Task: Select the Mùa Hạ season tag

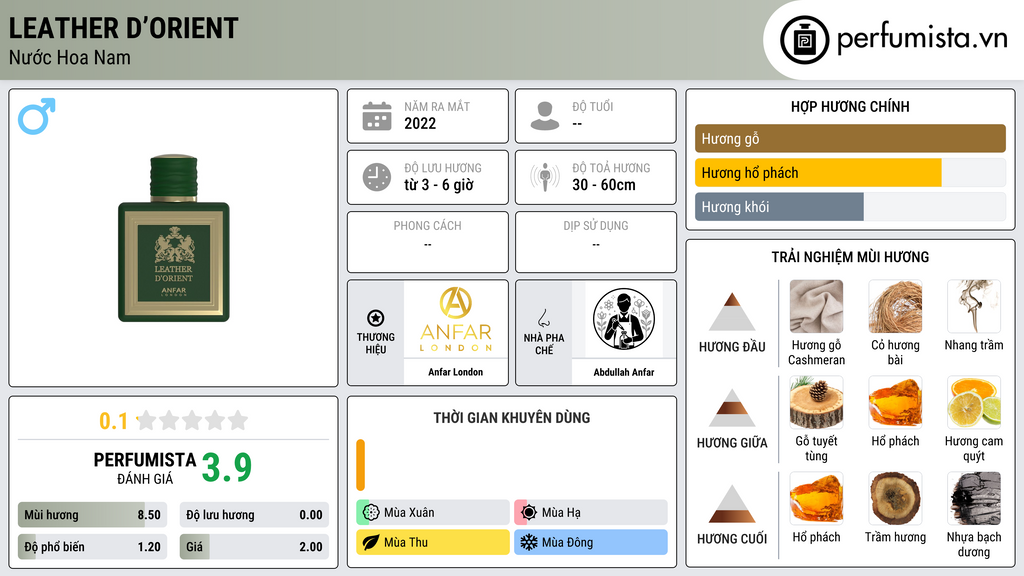Action: click(591, 513)
